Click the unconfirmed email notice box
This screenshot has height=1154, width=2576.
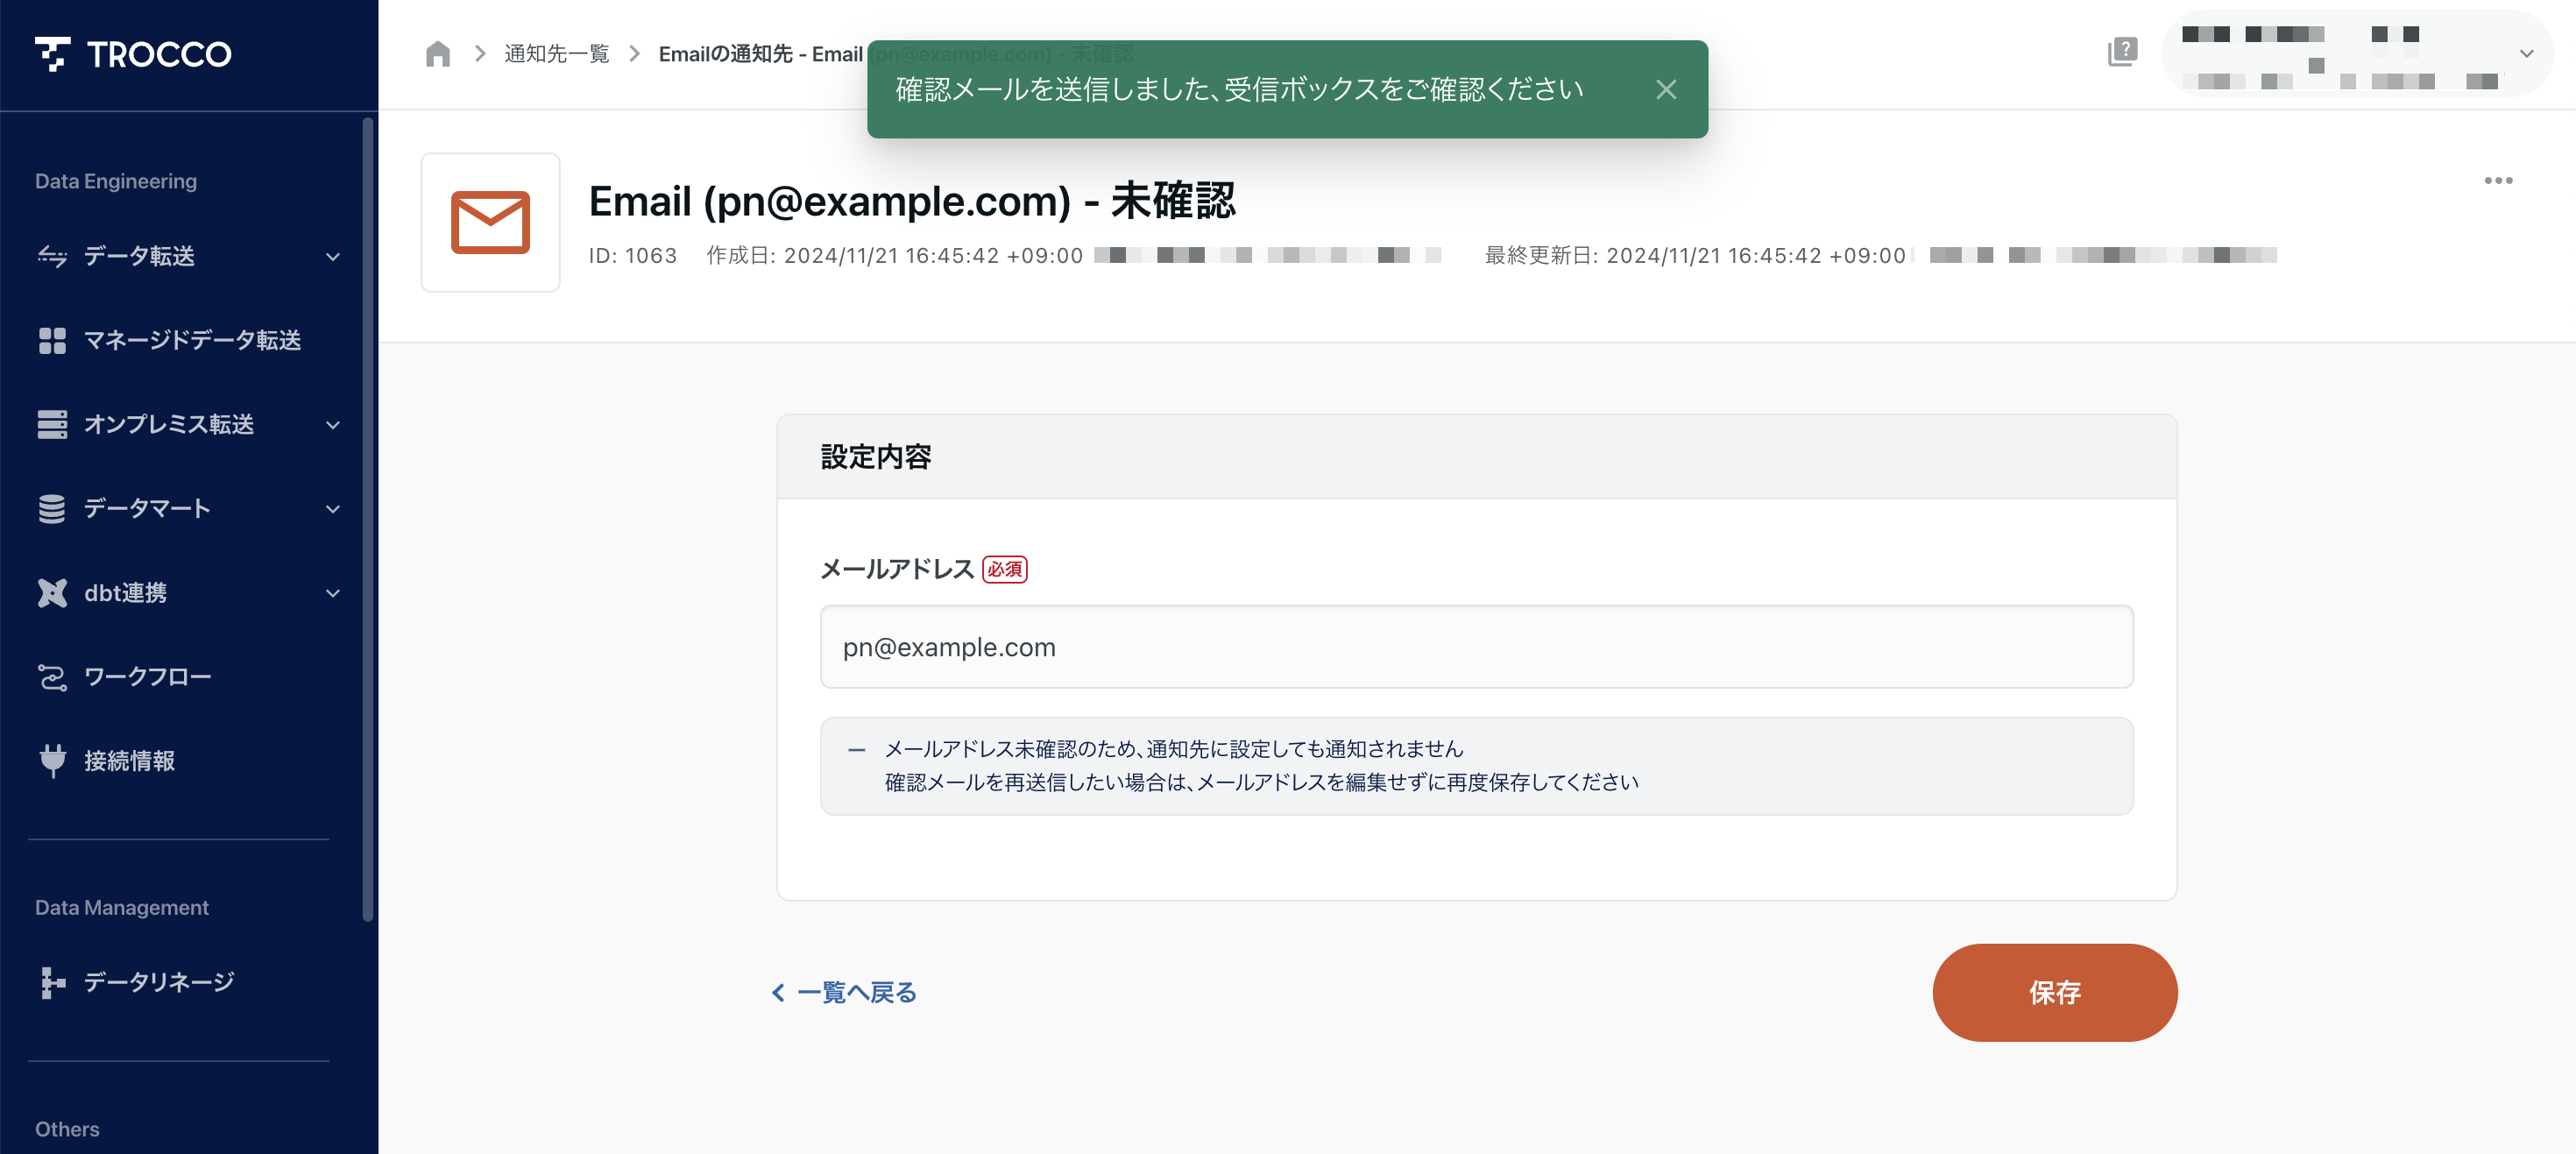pos(1476,766)
